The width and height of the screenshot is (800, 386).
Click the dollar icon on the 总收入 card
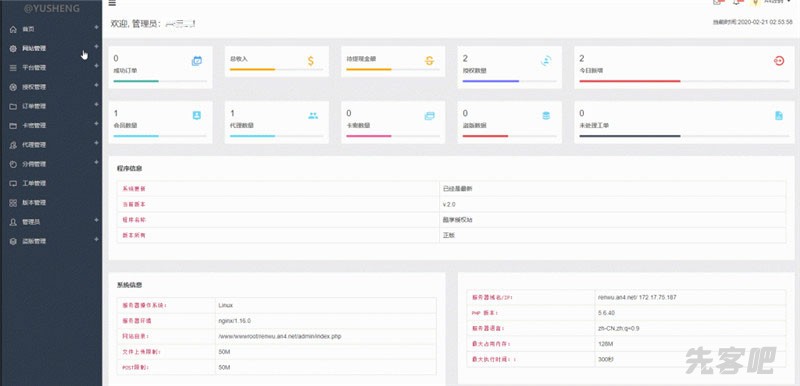click(x=311, y=61)
